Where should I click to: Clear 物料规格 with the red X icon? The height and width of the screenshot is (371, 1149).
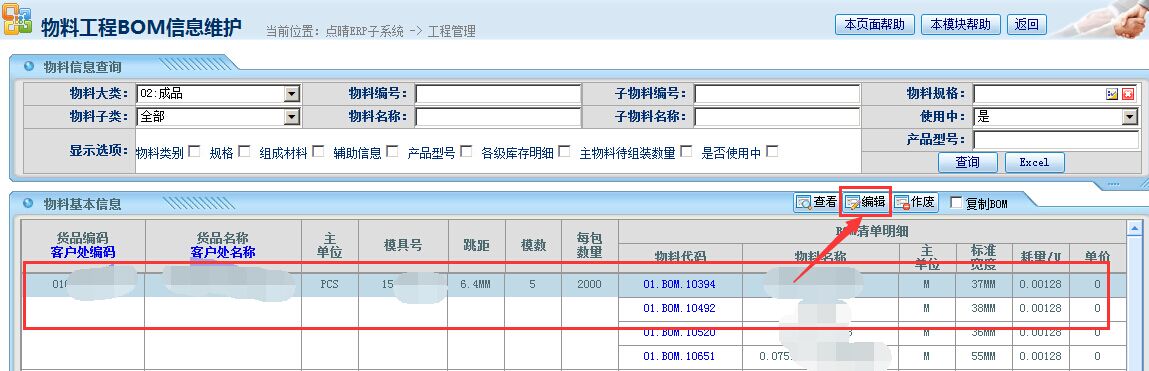(x=1128, y=94)
